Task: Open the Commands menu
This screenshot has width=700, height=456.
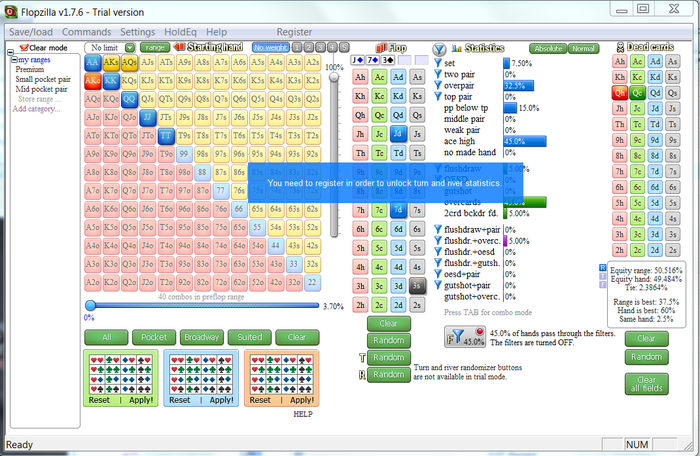Action: [87, 32]
